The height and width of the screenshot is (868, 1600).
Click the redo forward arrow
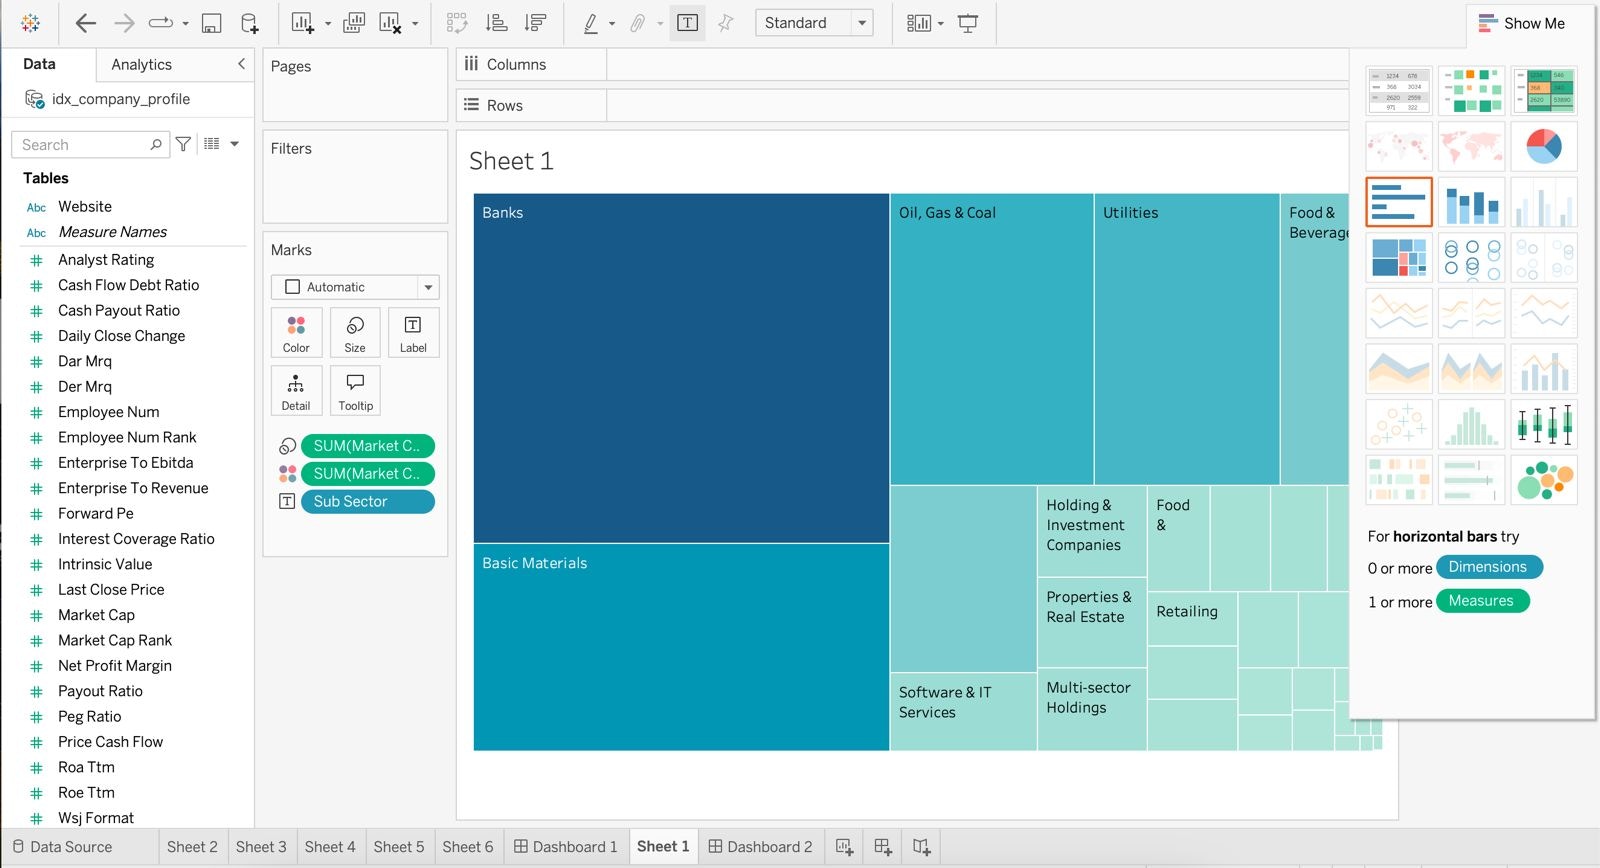point(124,23)
